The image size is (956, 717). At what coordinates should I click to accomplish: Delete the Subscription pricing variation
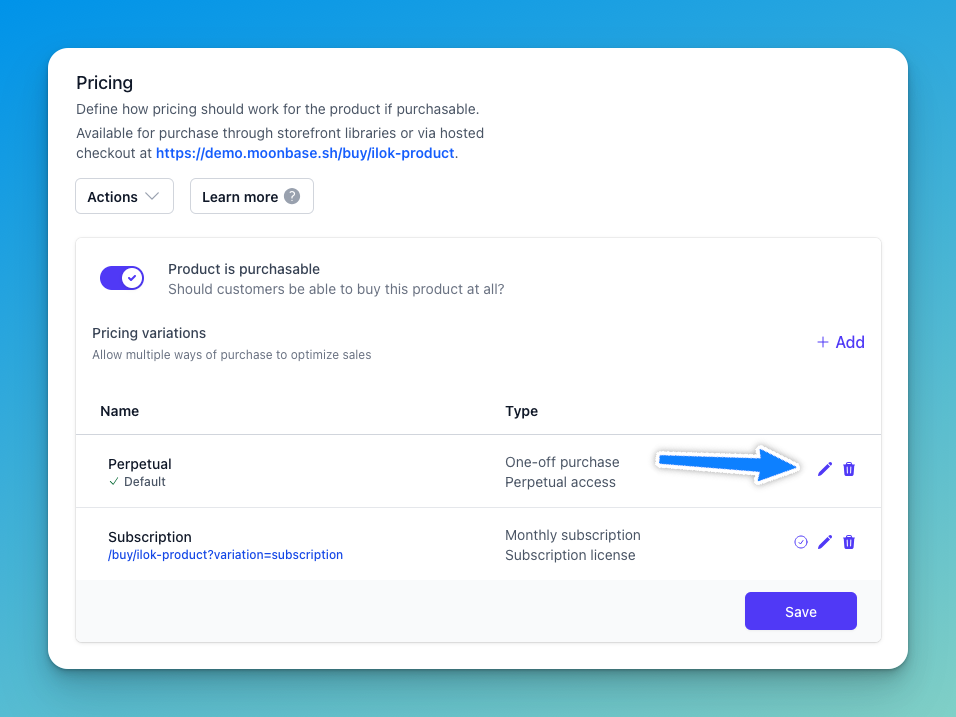(x=849, y=542)
